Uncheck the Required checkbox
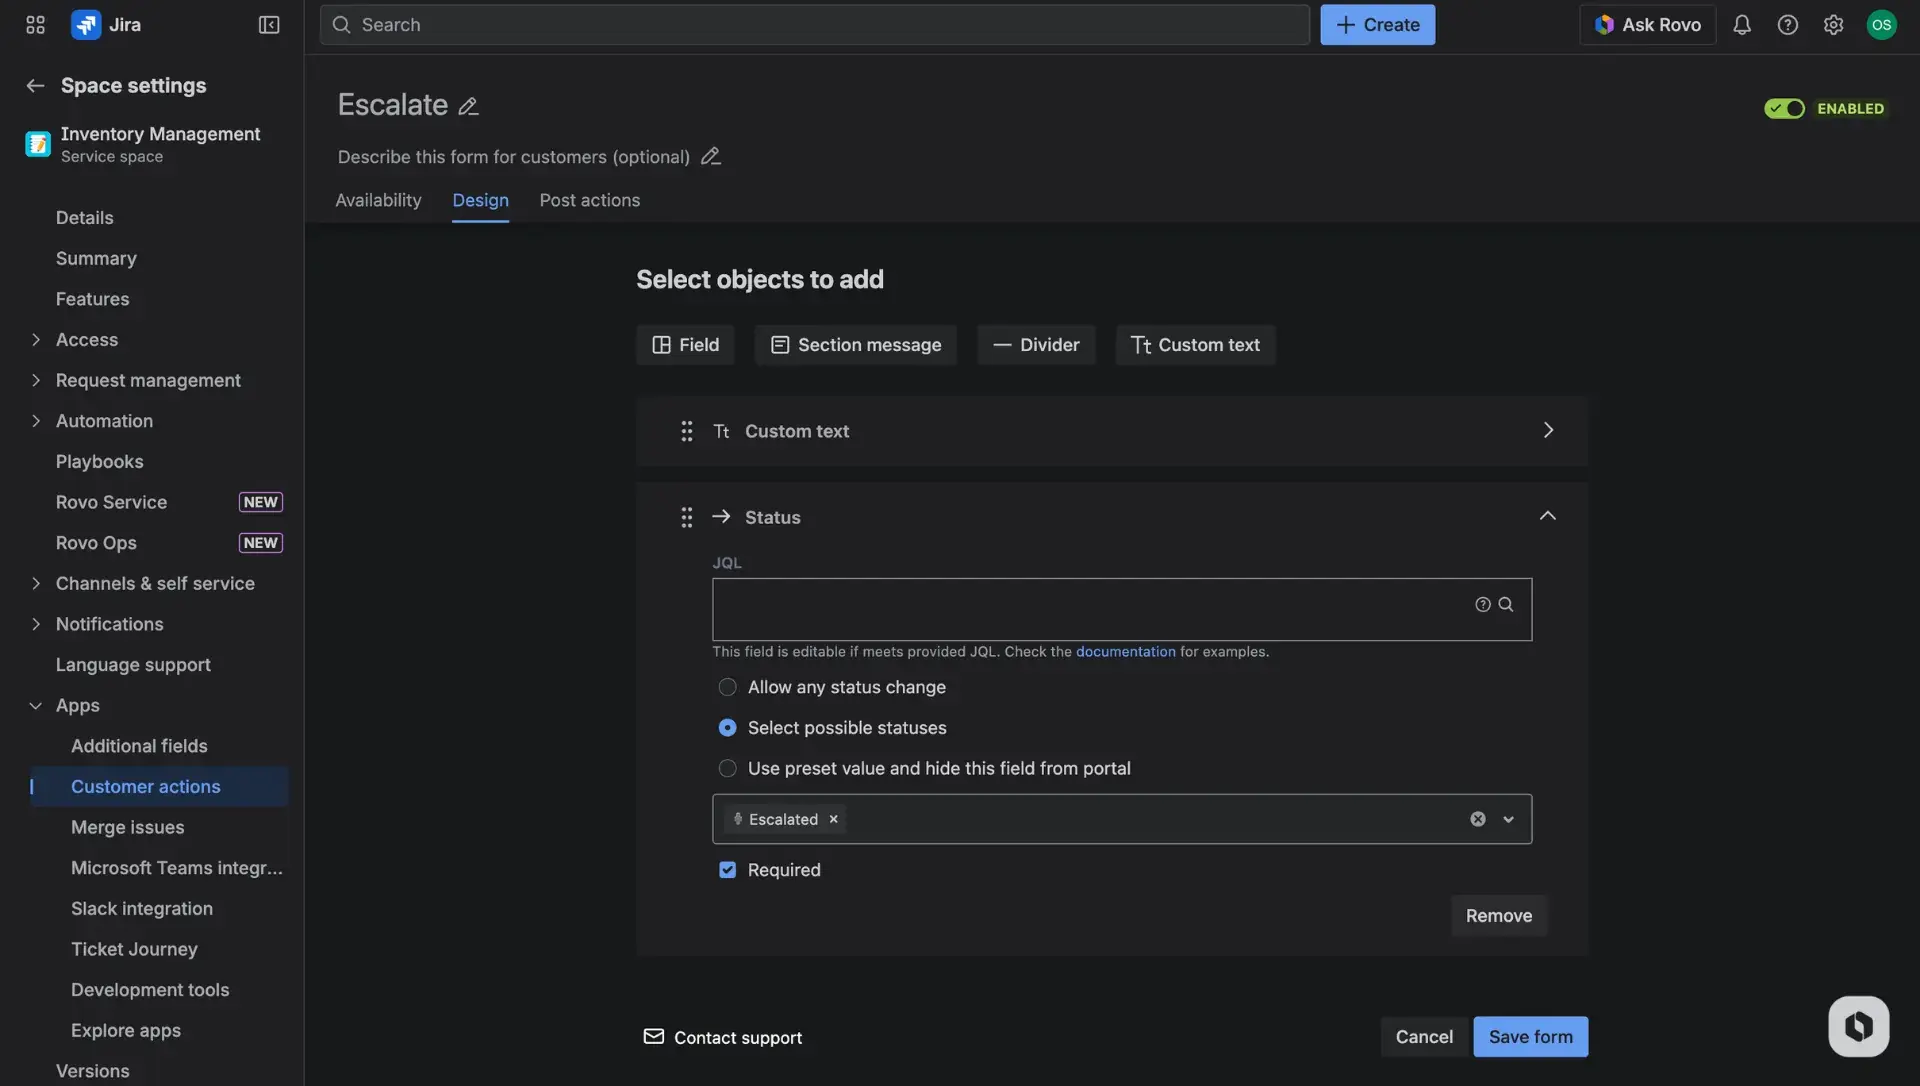This screenshot has width=1920, height=1086. tap(727, 870)
